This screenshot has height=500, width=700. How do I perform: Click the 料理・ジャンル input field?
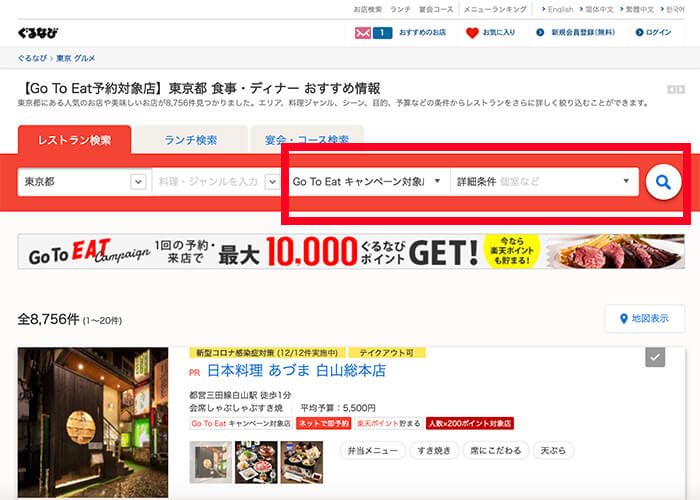207,182
